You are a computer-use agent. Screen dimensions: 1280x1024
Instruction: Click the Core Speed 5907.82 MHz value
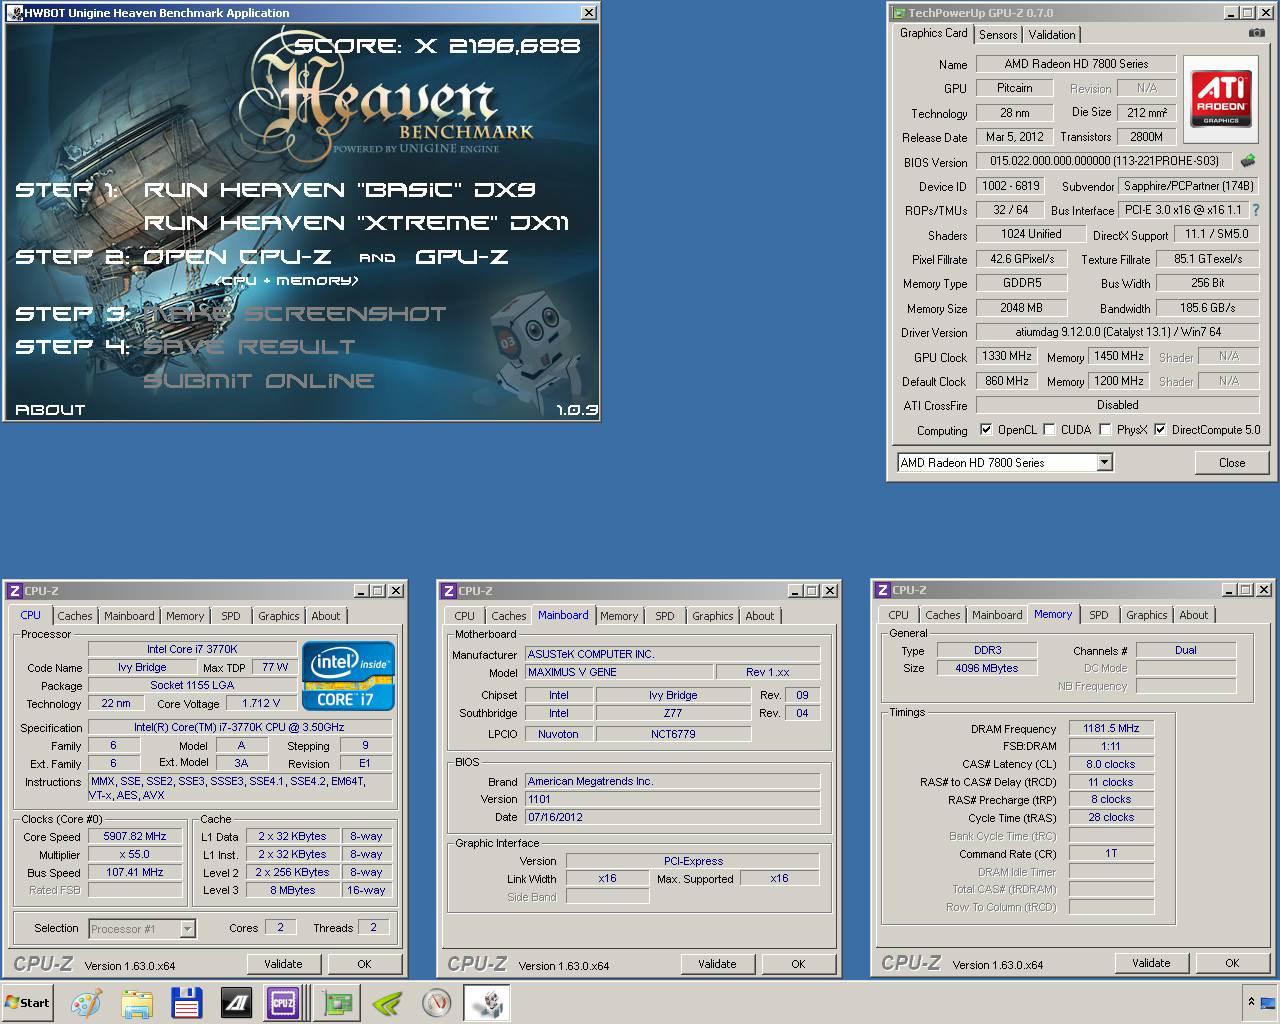(135, 836)
